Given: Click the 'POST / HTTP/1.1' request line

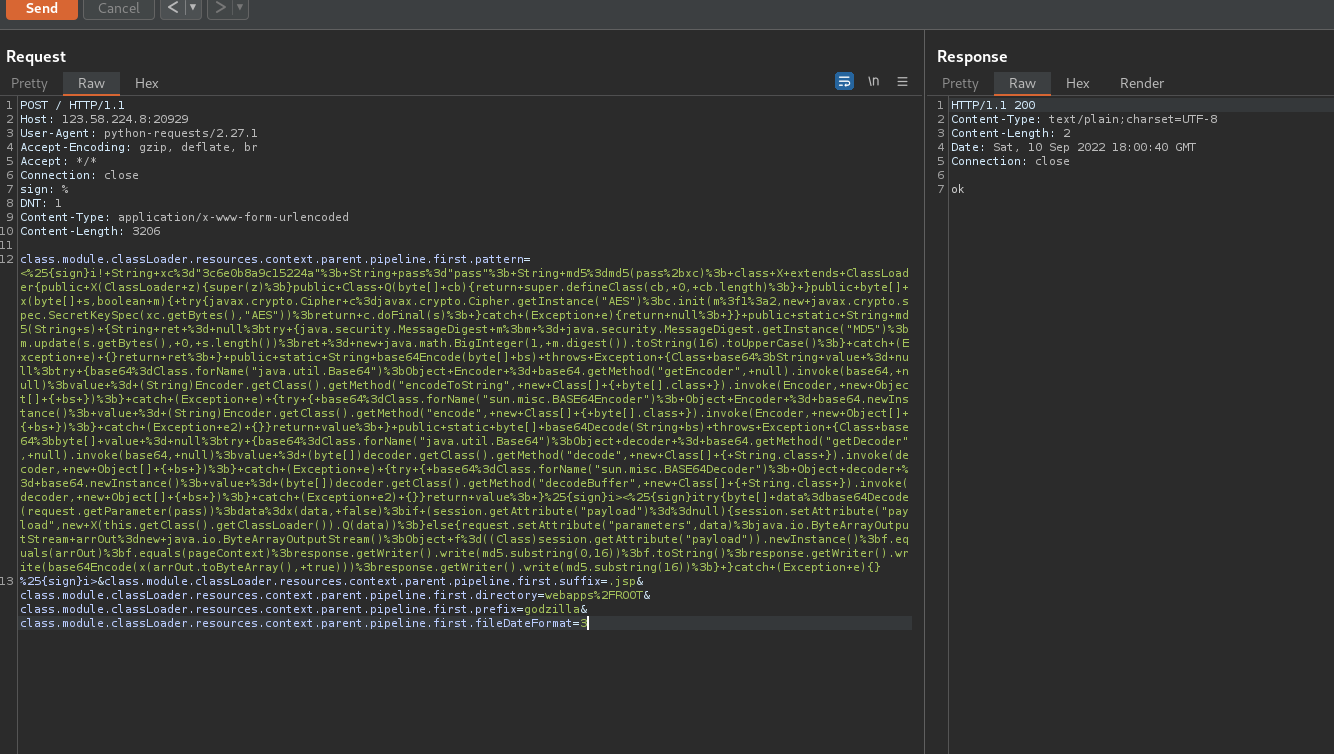Looking at the screenshot, I should click(x=72, y=105).
